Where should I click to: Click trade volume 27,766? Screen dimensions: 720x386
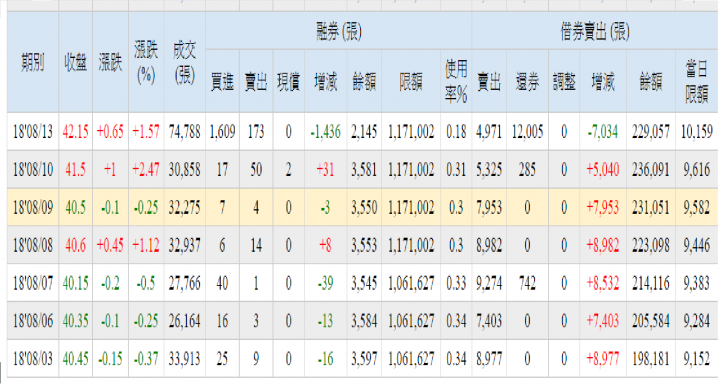185,283
